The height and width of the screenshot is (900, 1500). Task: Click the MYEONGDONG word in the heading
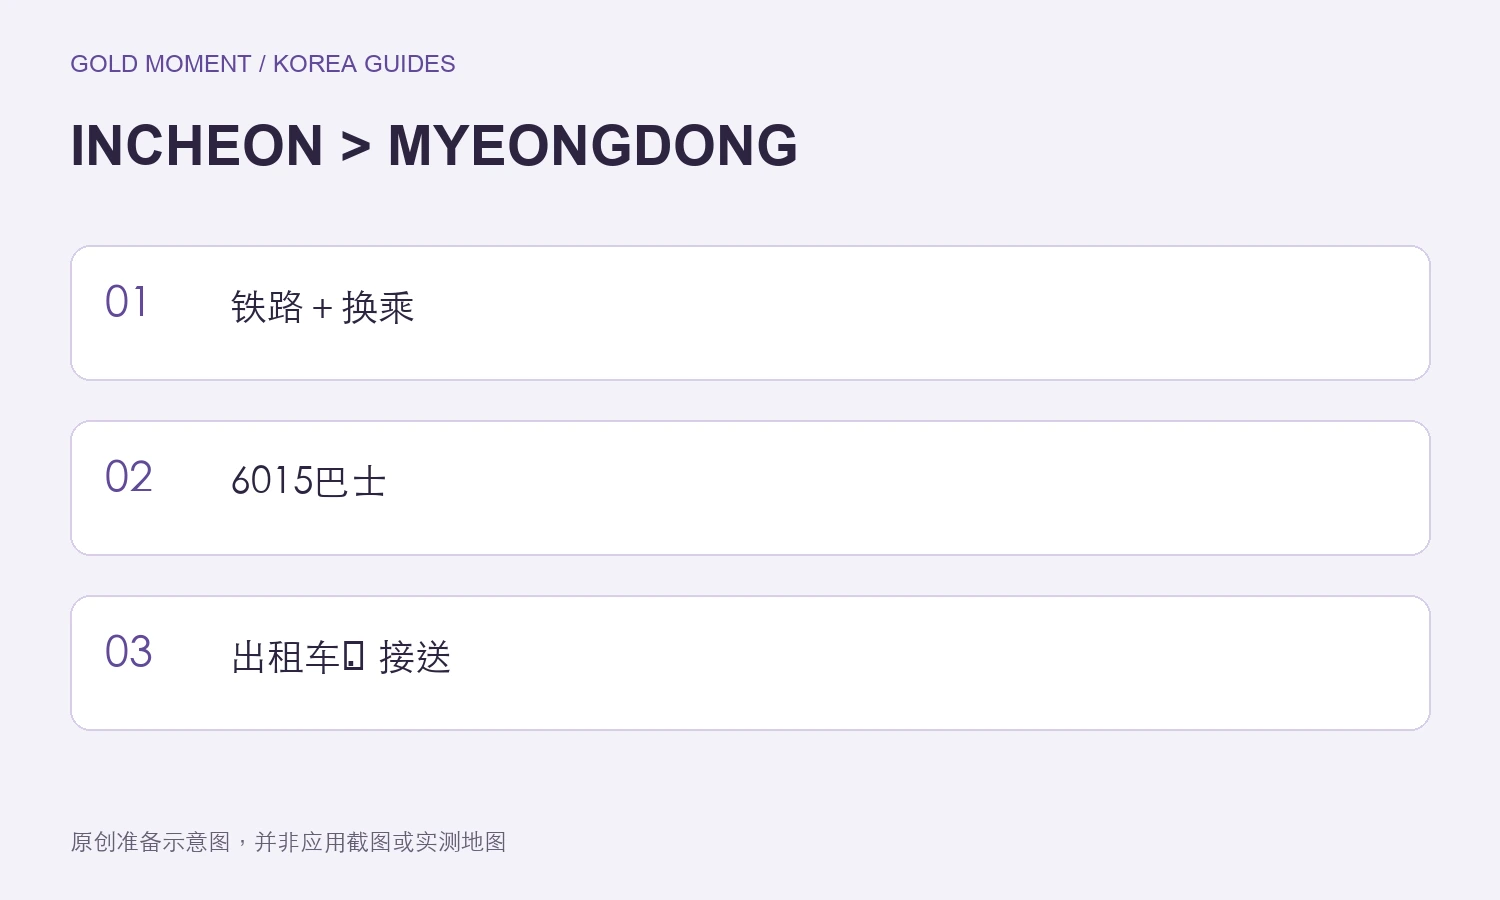pos(593,146)
